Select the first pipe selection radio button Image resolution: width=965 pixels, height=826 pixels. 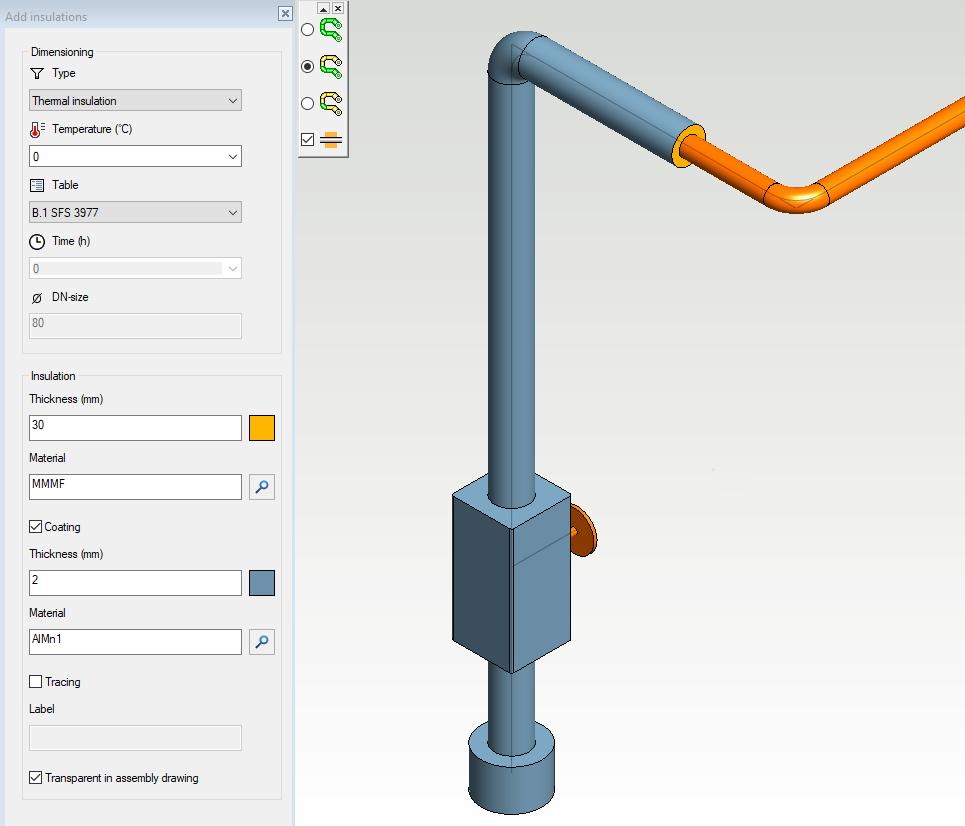click(x=307, y=30)
